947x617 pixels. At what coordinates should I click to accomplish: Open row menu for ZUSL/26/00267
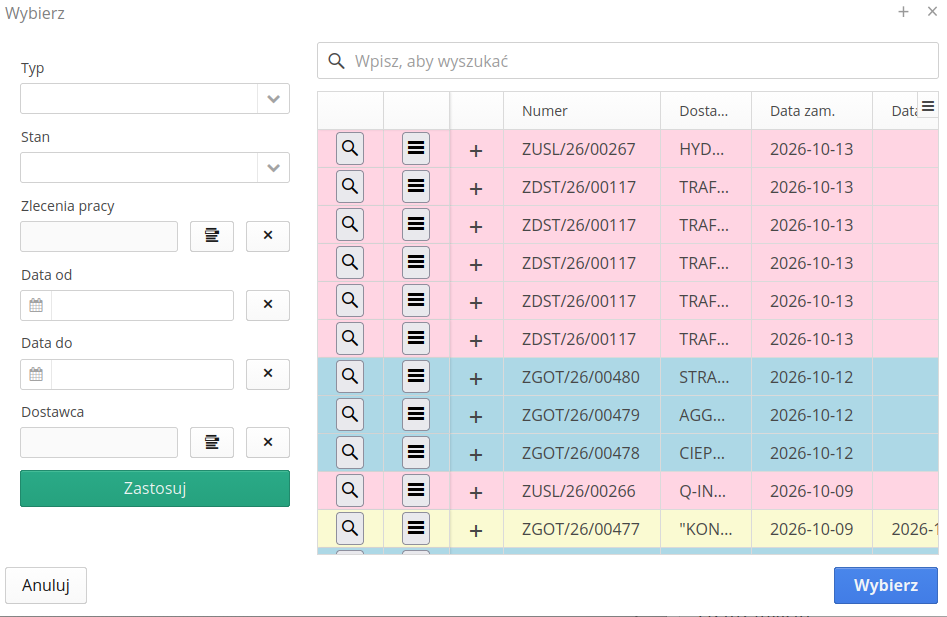coord(416,149)
